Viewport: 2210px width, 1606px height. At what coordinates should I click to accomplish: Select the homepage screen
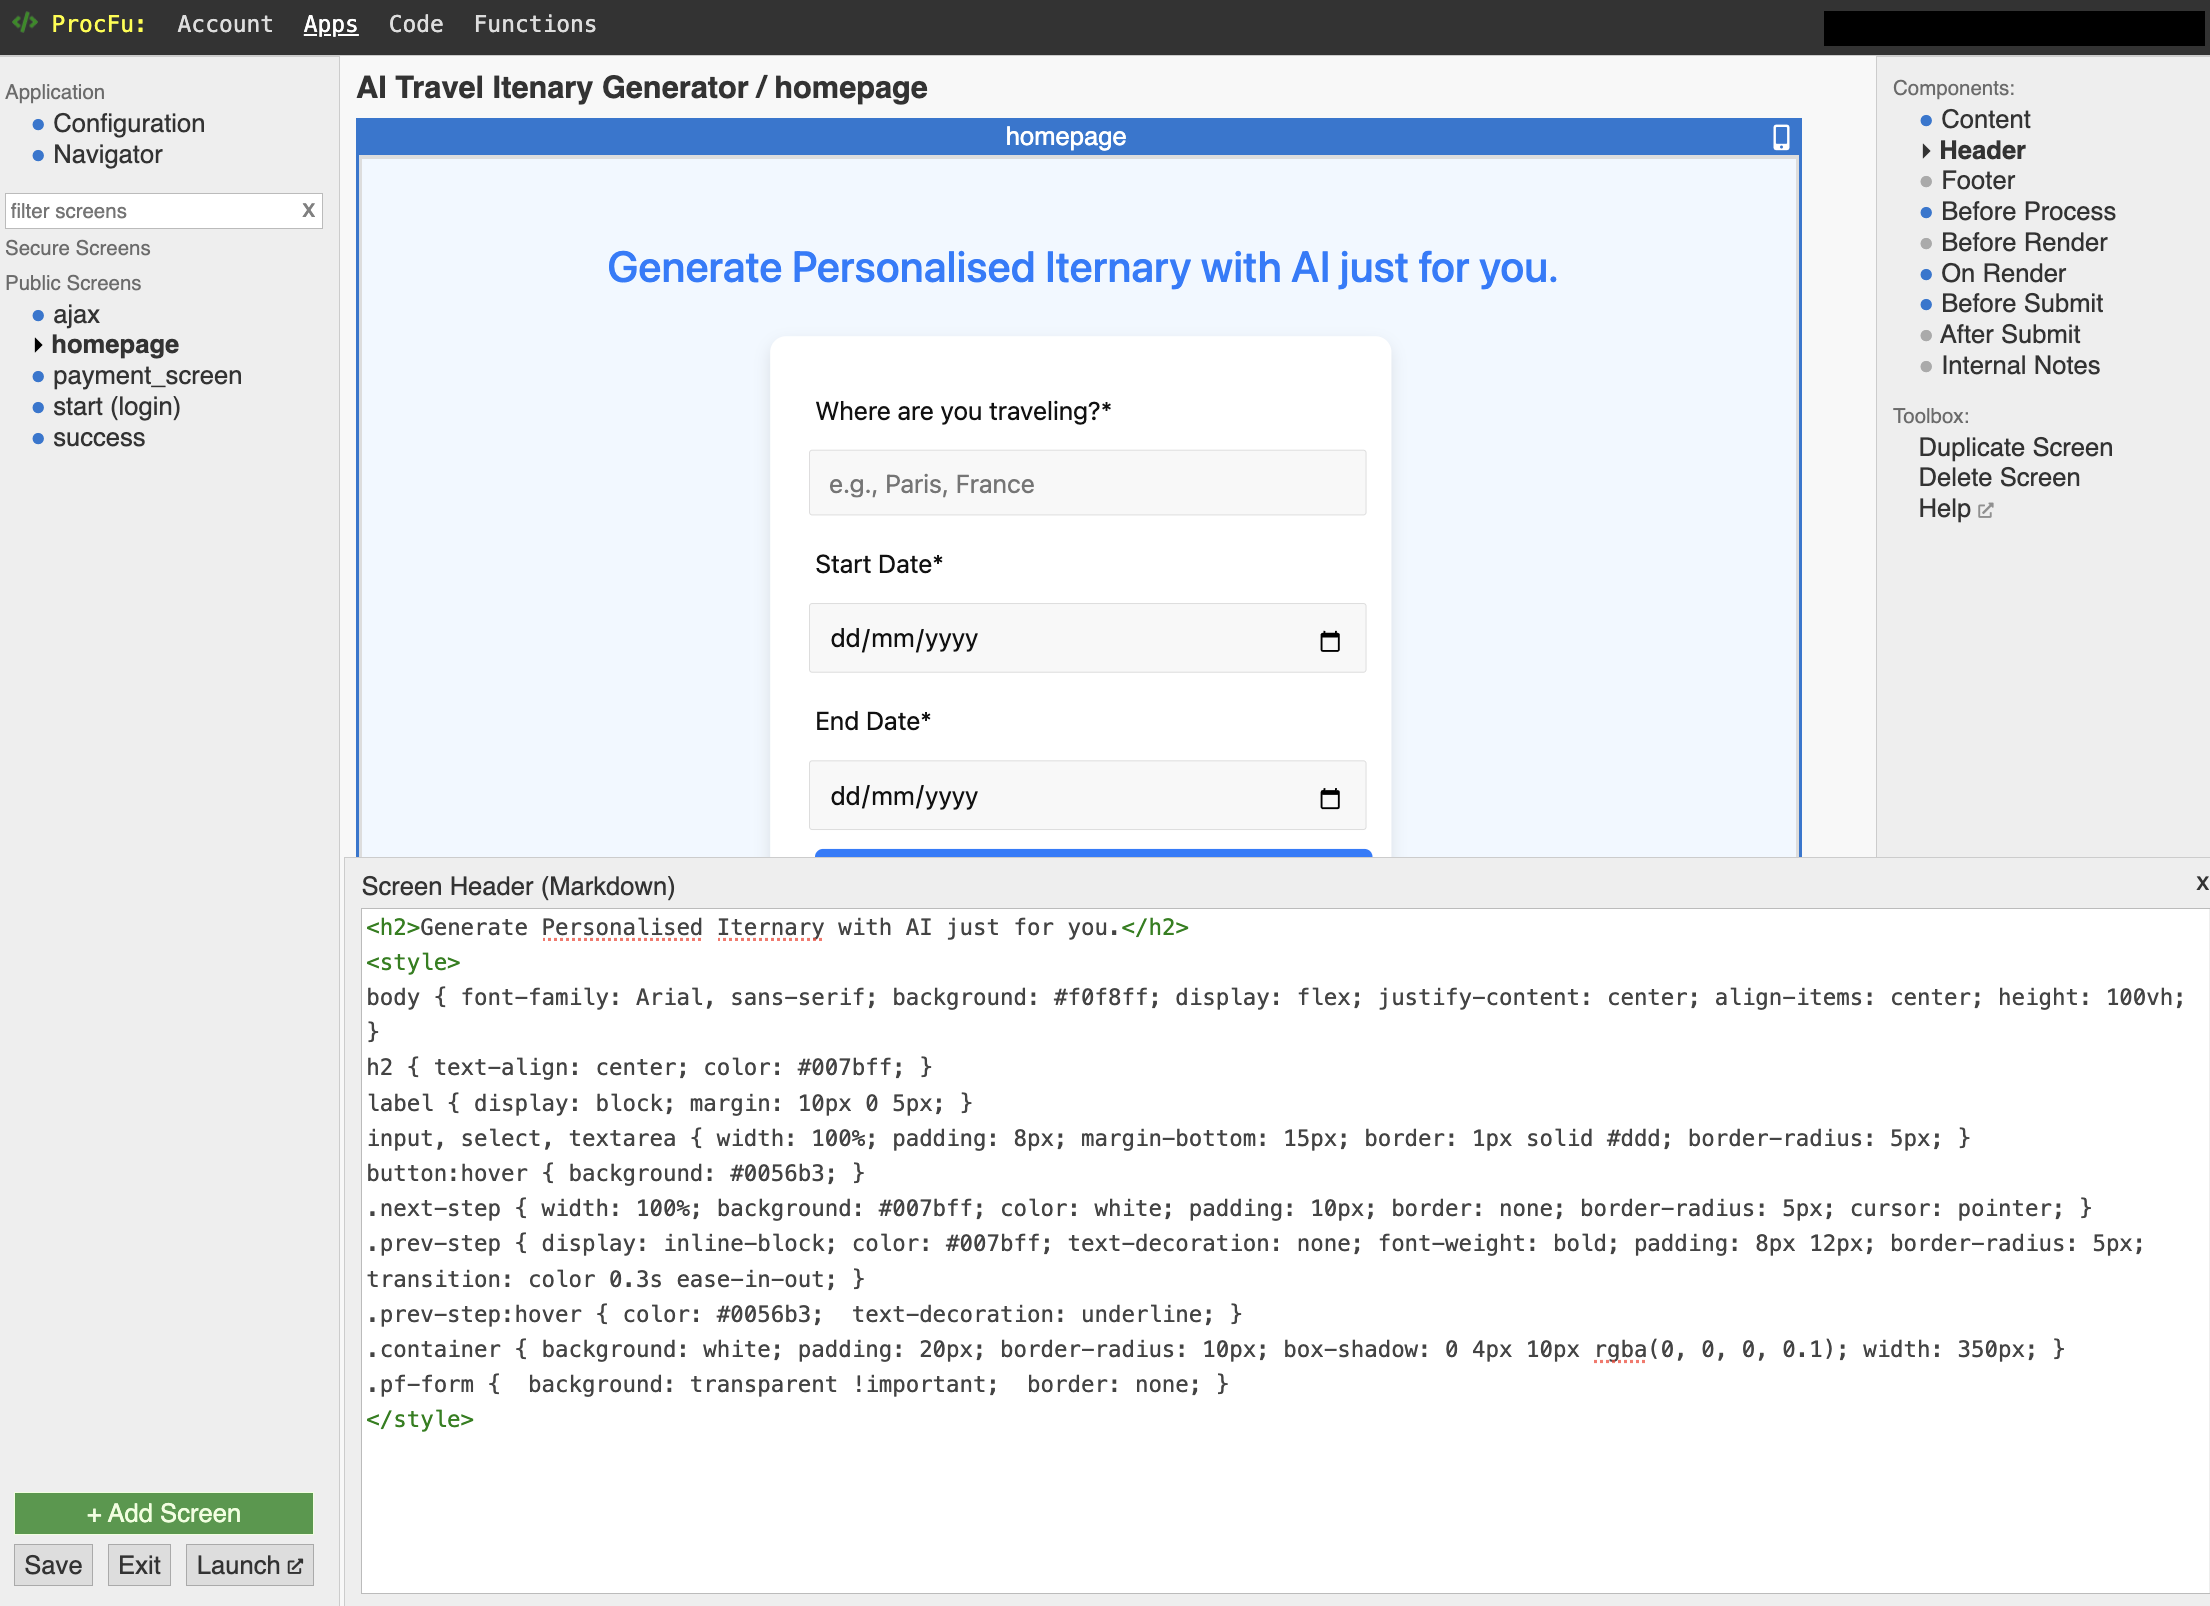pos(115,344)
